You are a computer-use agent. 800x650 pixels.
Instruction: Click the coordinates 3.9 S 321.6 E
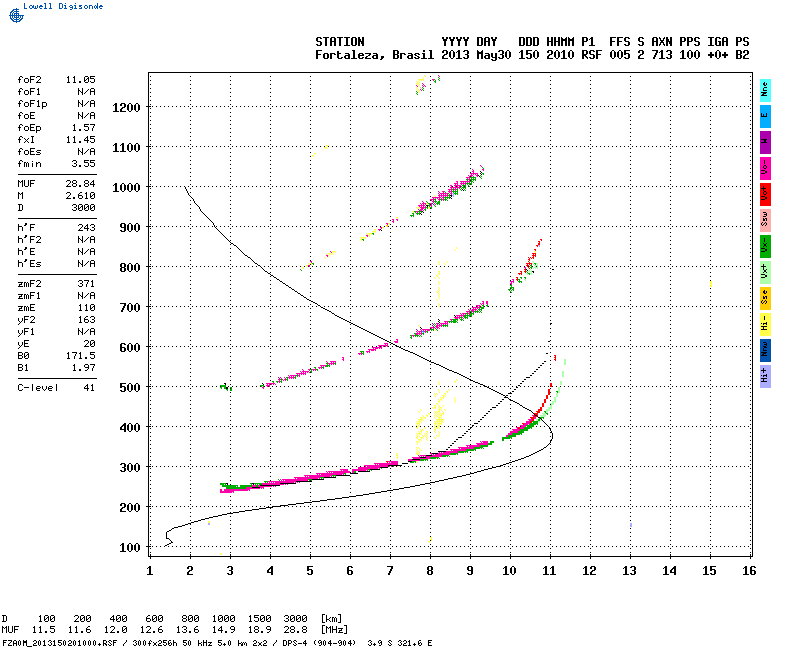pos(400,643)
